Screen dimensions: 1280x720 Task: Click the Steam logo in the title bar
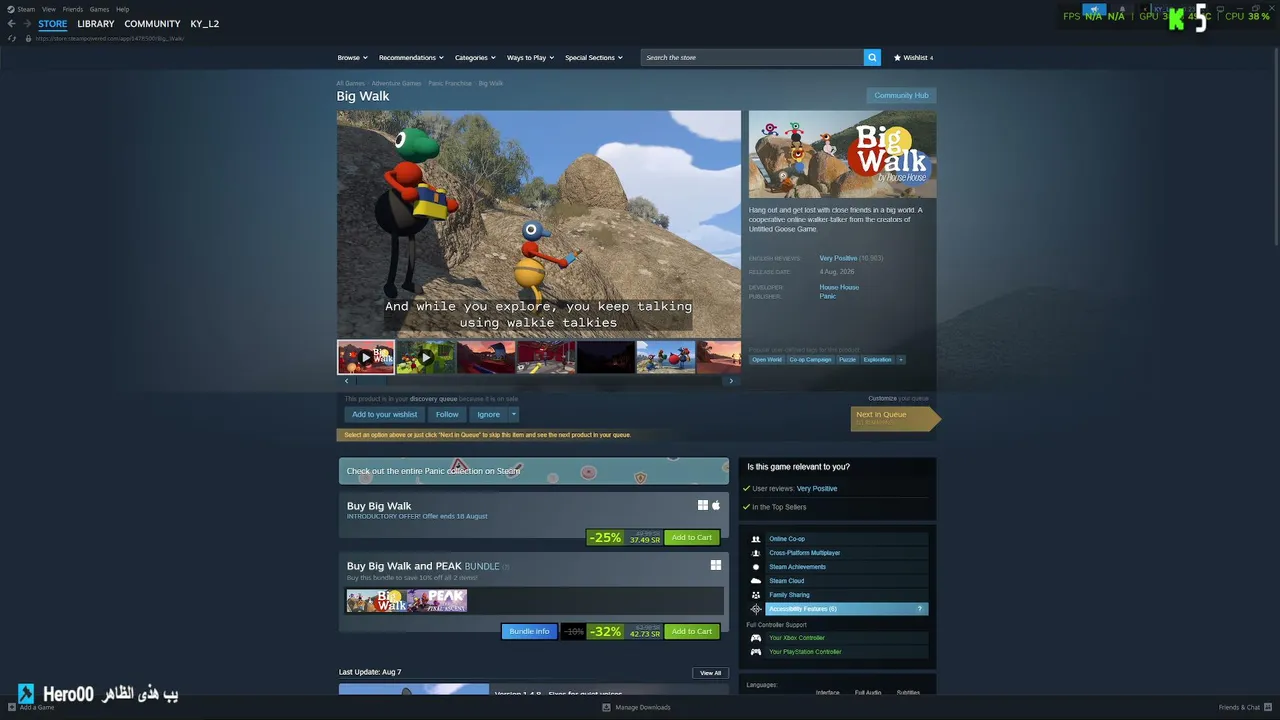[10, 9]
